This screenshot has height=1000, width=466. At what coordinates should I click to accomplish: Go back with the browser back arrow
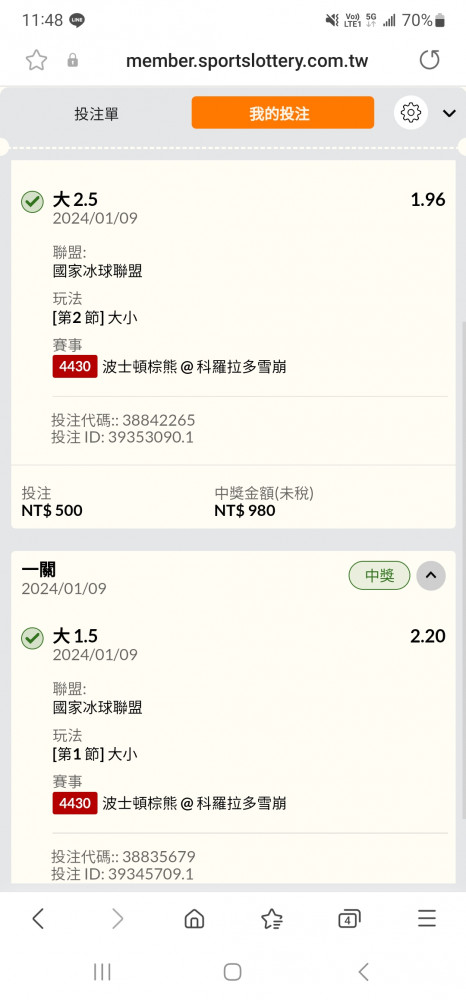click(38, 918)
